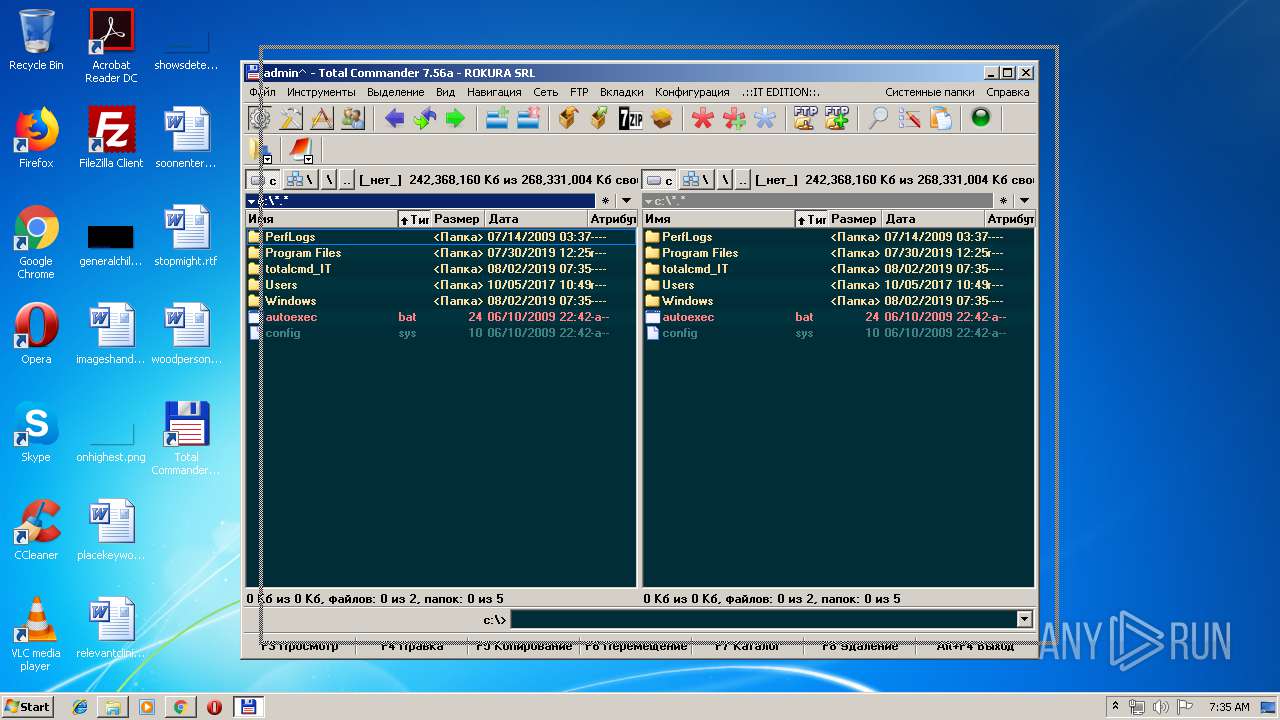Launch the 7ZIP toolbar icon
Screen dimensions: 1280x720
[x=631, y=118]
